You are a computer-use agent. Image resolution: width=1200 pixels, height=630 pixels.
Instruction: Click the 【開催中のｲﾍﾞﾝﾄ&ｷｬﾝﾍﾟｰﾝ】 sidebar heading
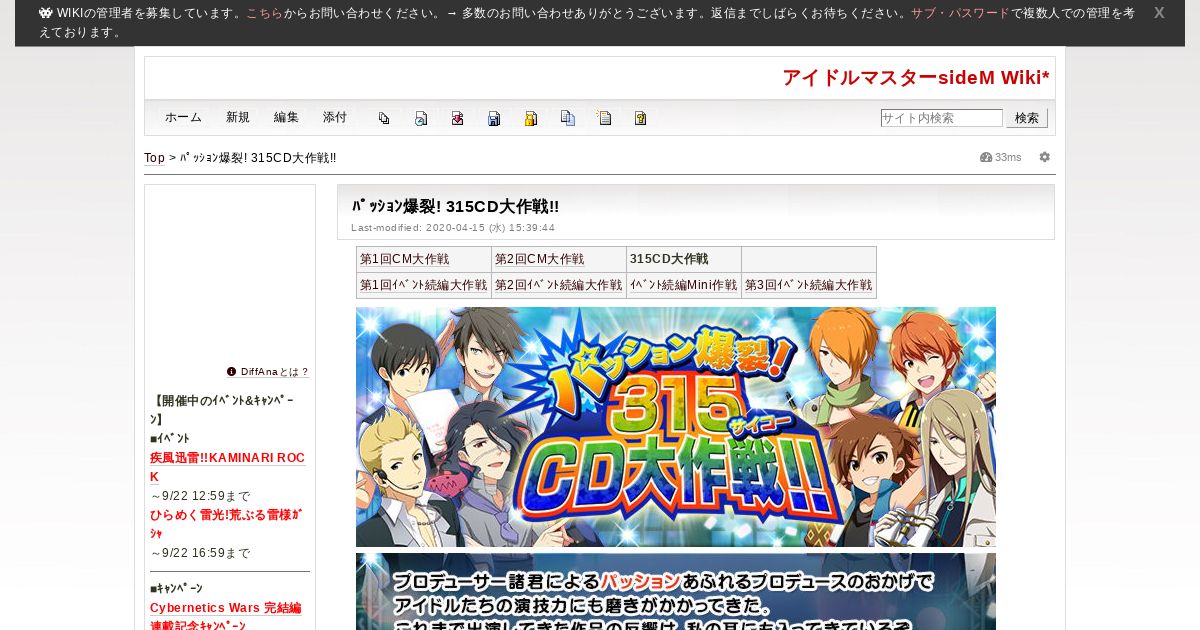click(222, 410)
